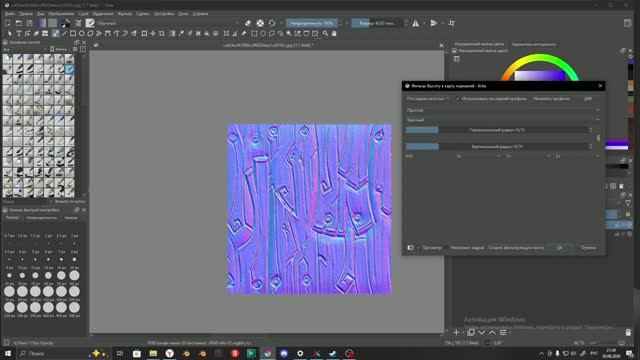The height and width of the screenshot is (360, 640).
Task: Open the Справка menu
Action: [x=200, y=13]
